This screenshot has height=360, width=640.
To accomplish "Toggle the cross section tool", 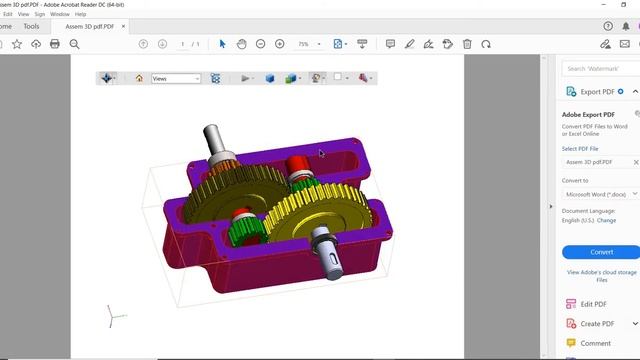I will point(363,78).
